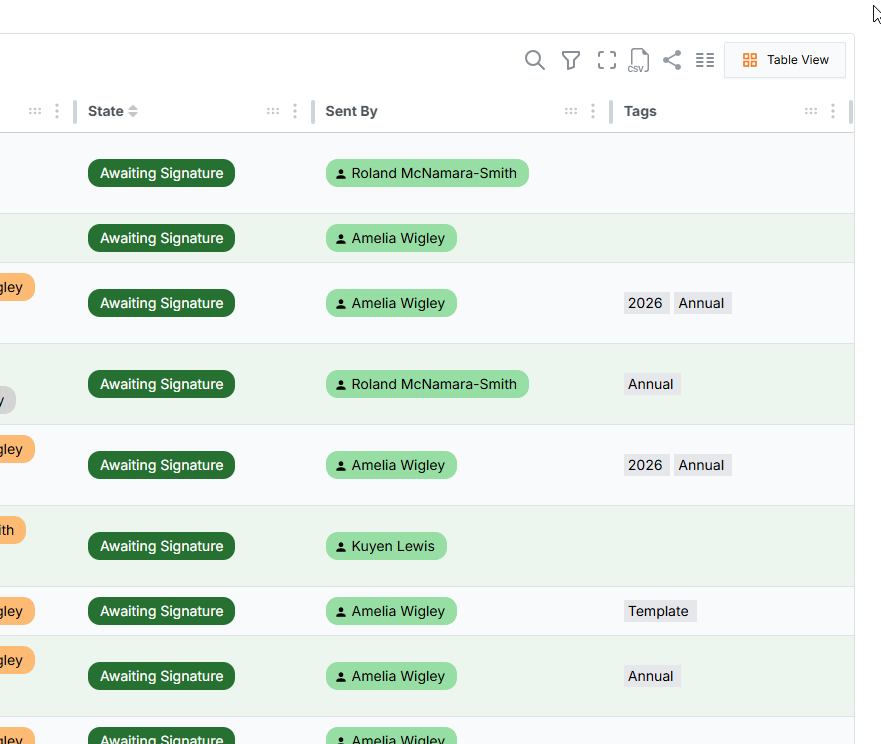Click the Kuyen Lewis sender chip
Screen dimensions: 881x744
386,546
